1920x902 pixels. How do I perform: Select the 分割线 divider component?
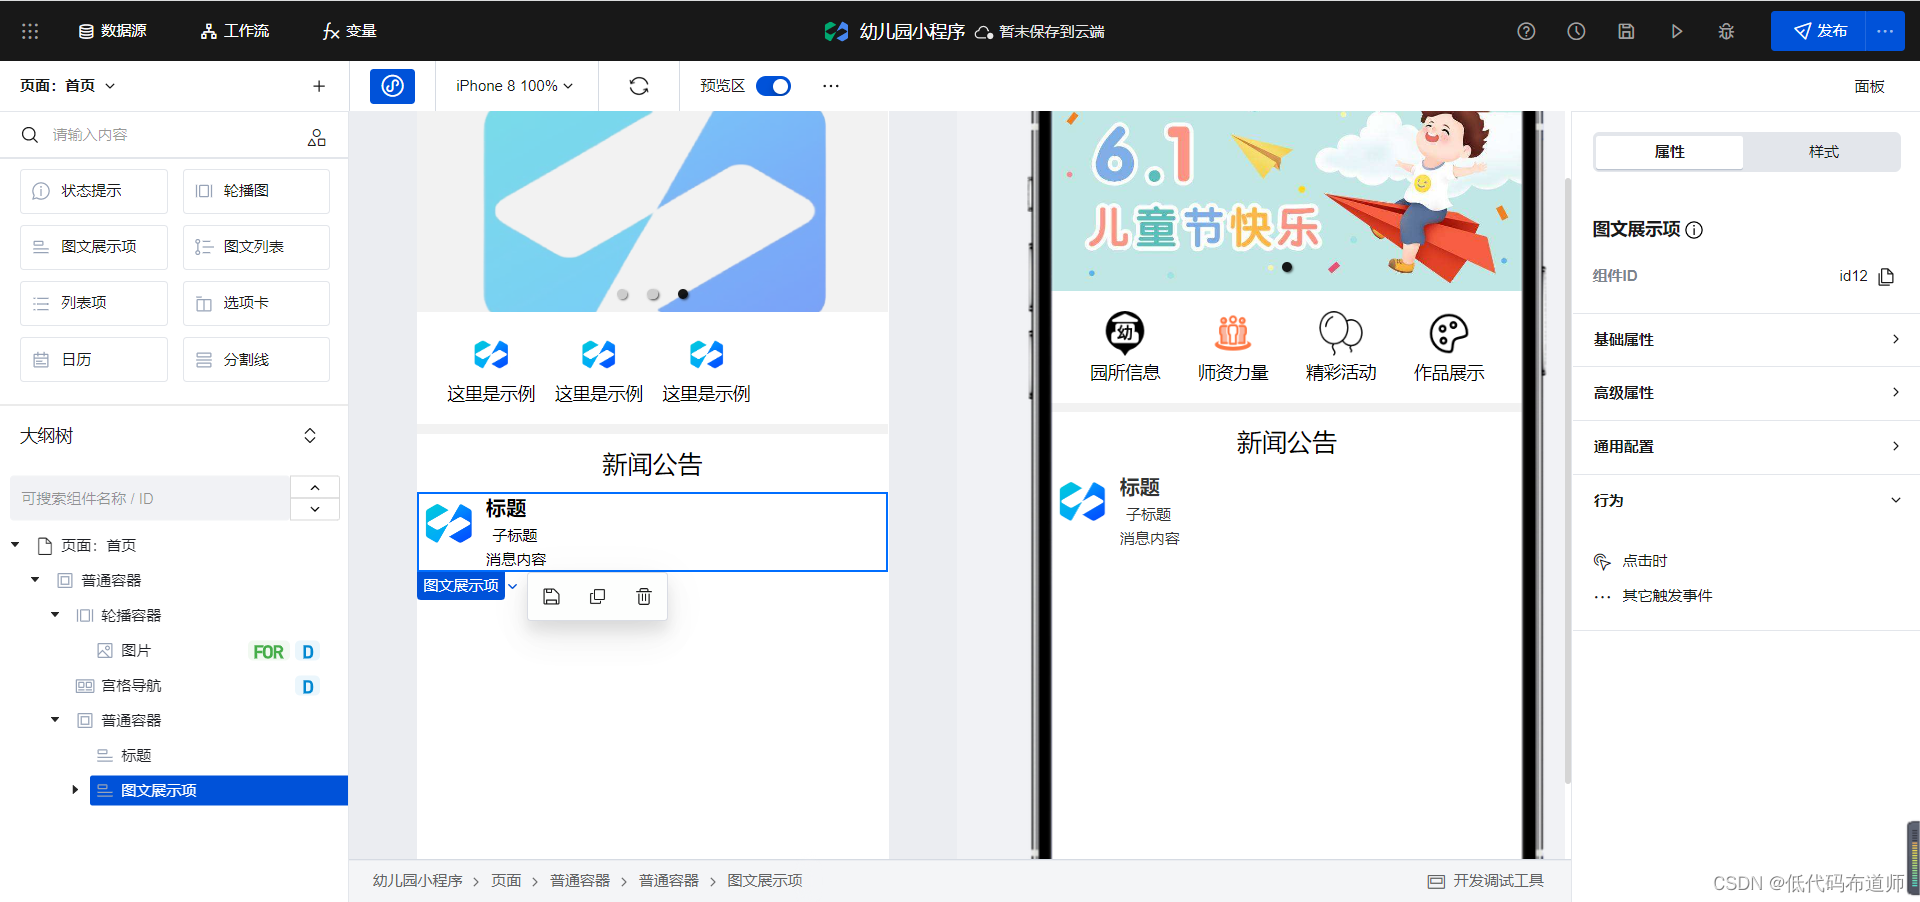pos(256,360)
